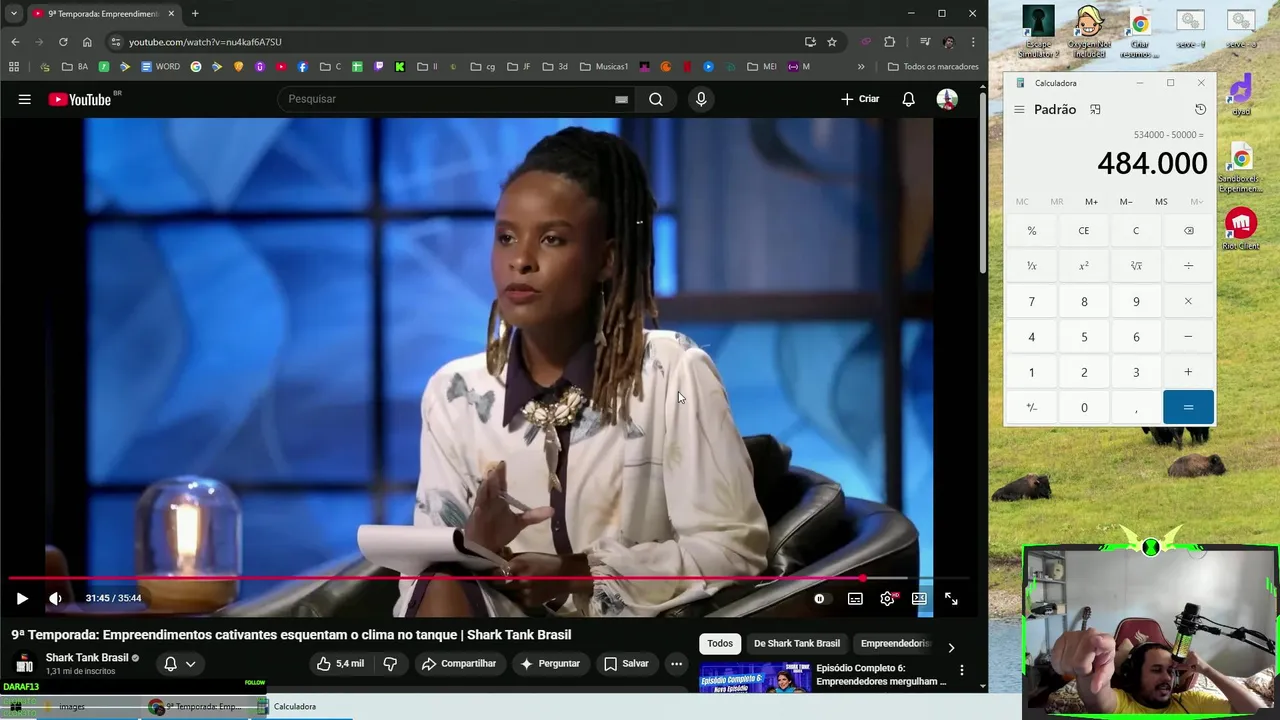The image size is (1280, 720).
Task: Click the Salvar save button
Action: [x=626, y=663]
